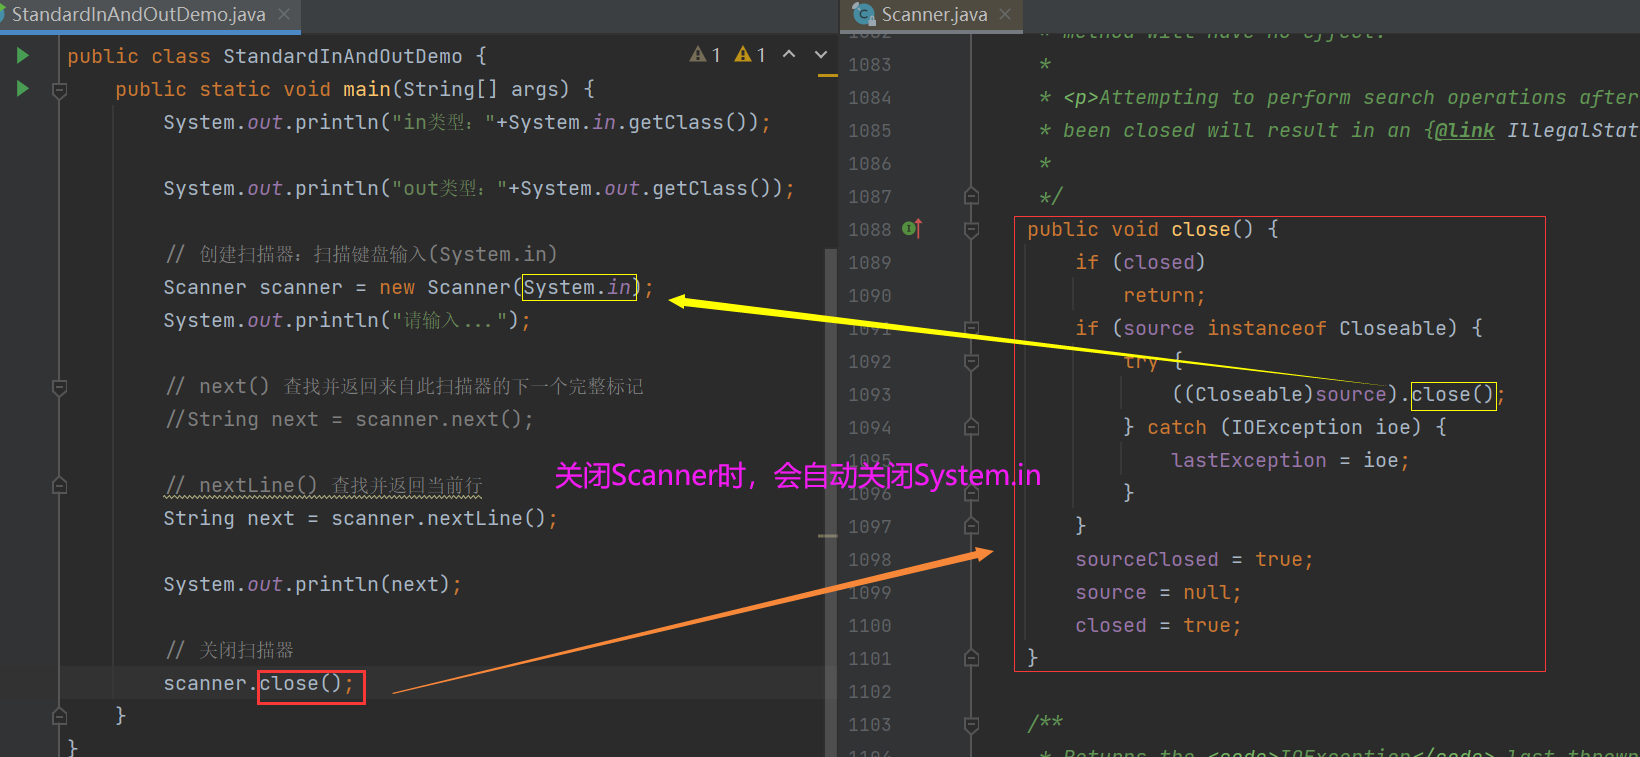Collapse the try block at line 1092
Image resolution: width=1640 pixels, height=757 pixels.
click(x=971, y=362)
